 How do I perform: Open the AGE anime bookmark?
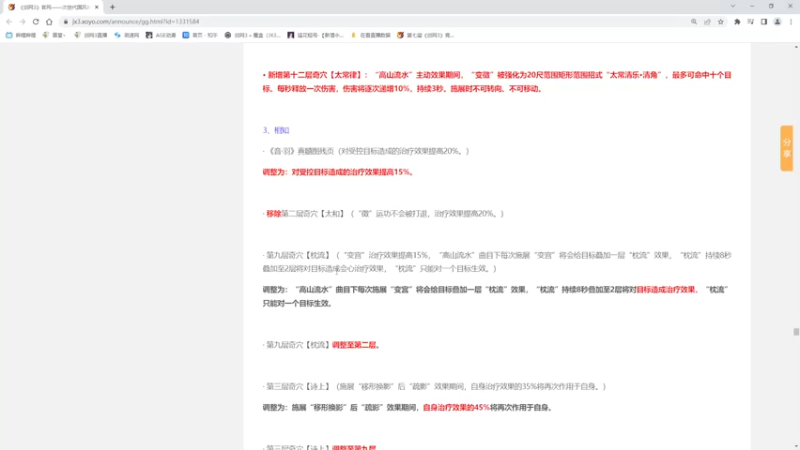pyautogui.click(x=161, y=35)
